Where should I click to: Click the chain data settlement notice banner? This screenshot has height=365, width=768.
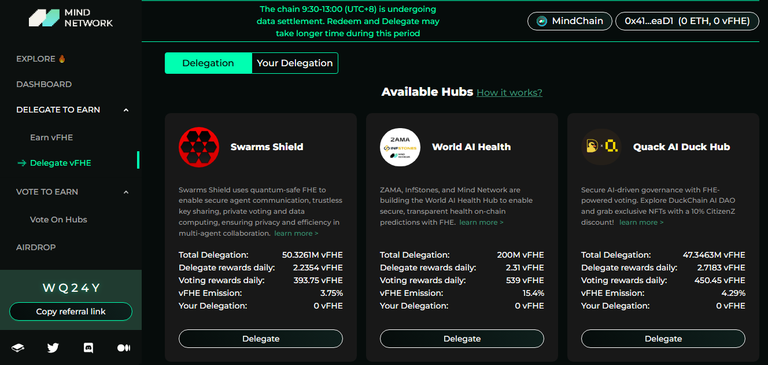[x=348, y=21]
